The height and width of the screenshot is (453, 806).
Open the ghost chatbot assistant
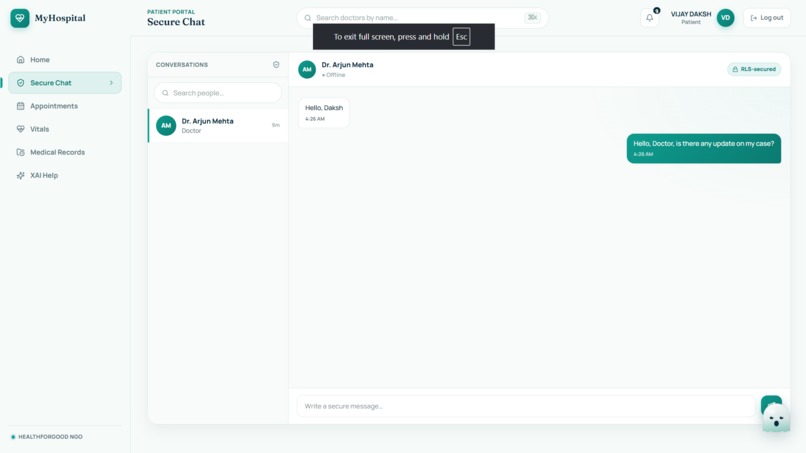tap(776, 419)
